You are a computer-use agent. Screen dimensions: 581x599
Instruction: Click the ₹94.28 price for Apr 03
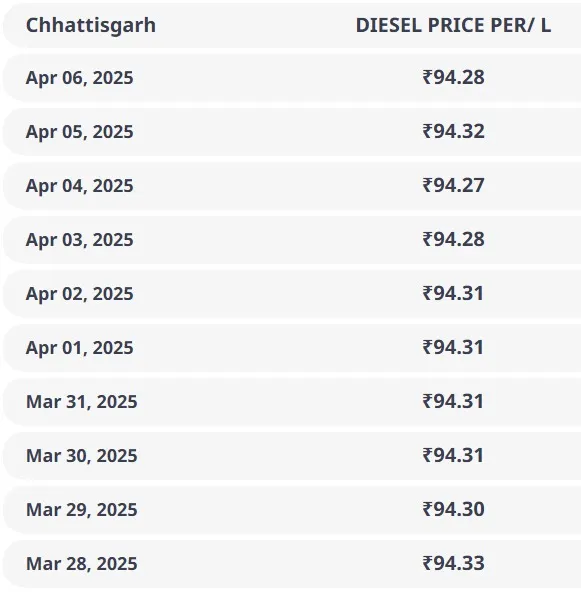coord(453,239)
